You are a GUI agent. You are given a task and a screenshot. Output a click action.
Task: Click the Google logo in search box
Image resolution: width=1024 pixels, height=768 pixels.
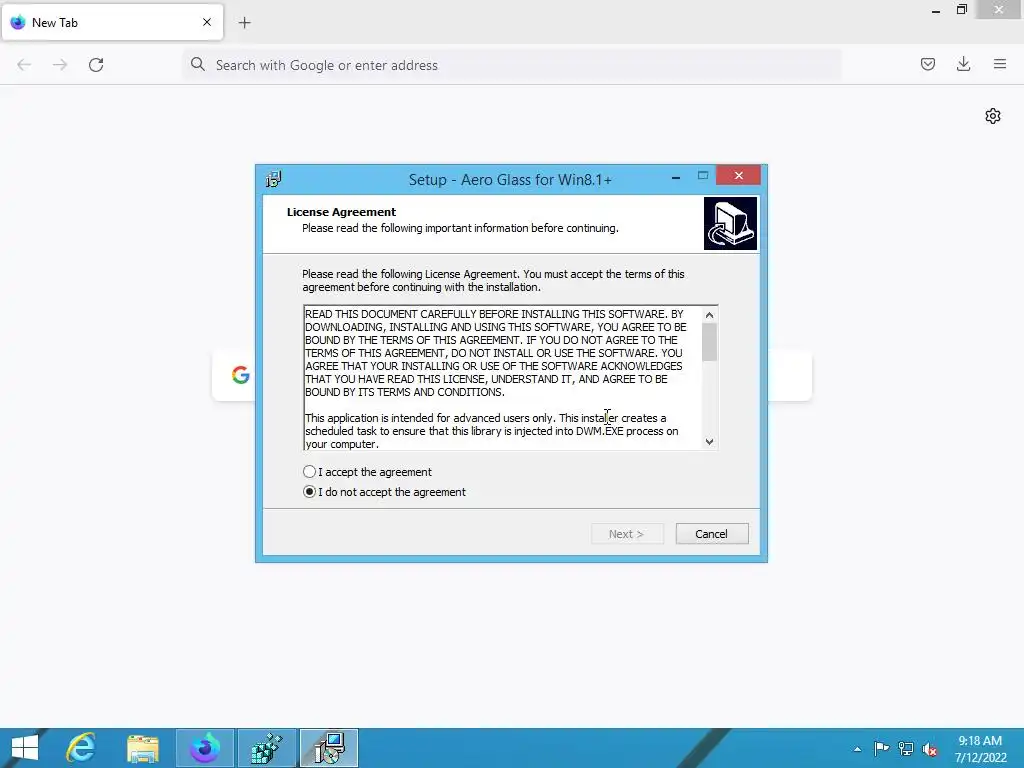point(240,375)
